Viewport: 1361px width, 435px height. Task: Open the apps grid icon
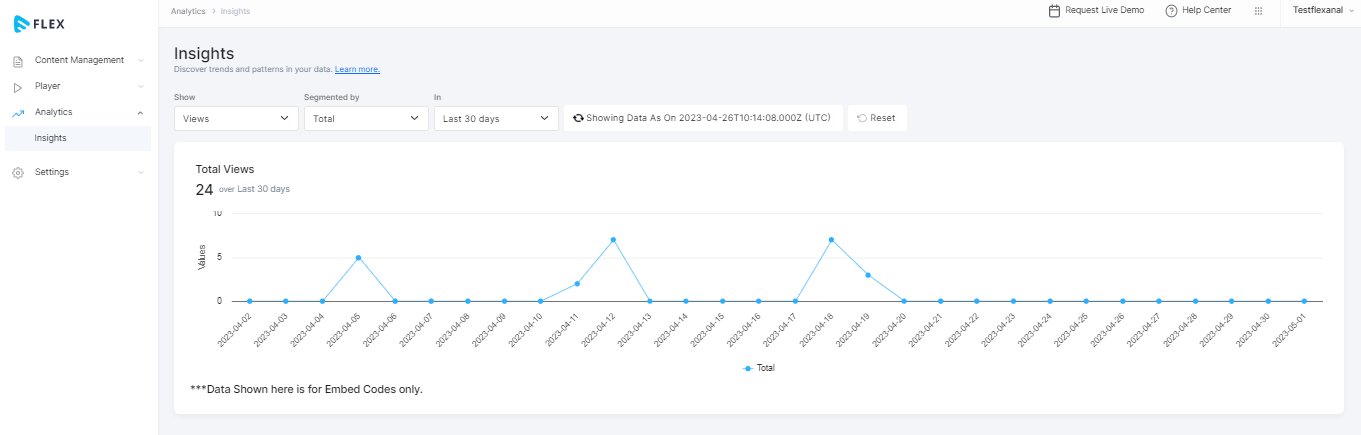[x=1258, y=11]
